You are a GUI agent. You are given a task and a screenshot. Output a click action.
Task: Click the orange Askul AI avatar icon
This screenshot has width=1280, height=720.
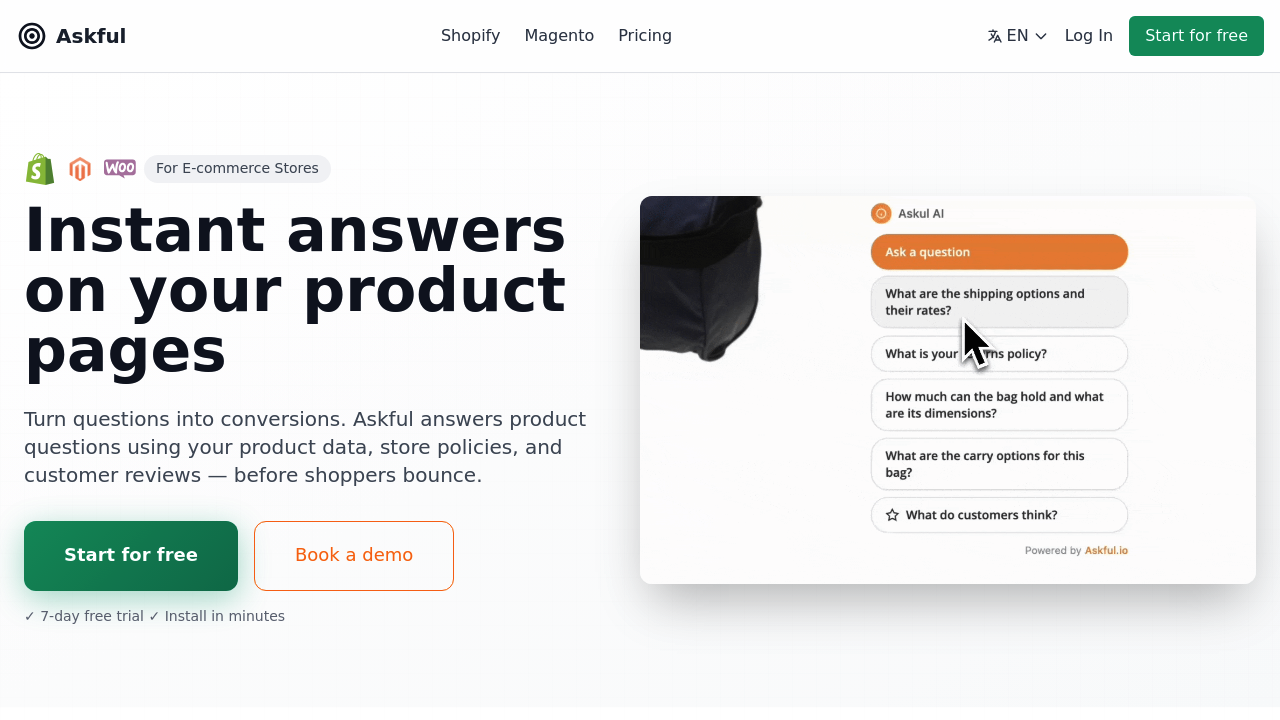pos(881,213)
